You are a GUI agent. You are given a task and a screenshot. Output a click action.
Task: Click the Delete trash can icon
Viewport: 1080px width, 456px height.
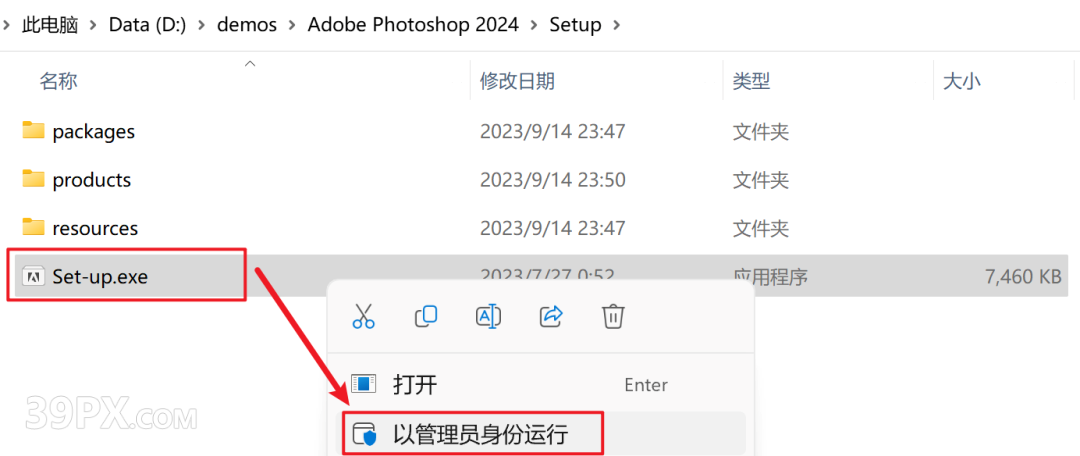[x=613, y=316]
